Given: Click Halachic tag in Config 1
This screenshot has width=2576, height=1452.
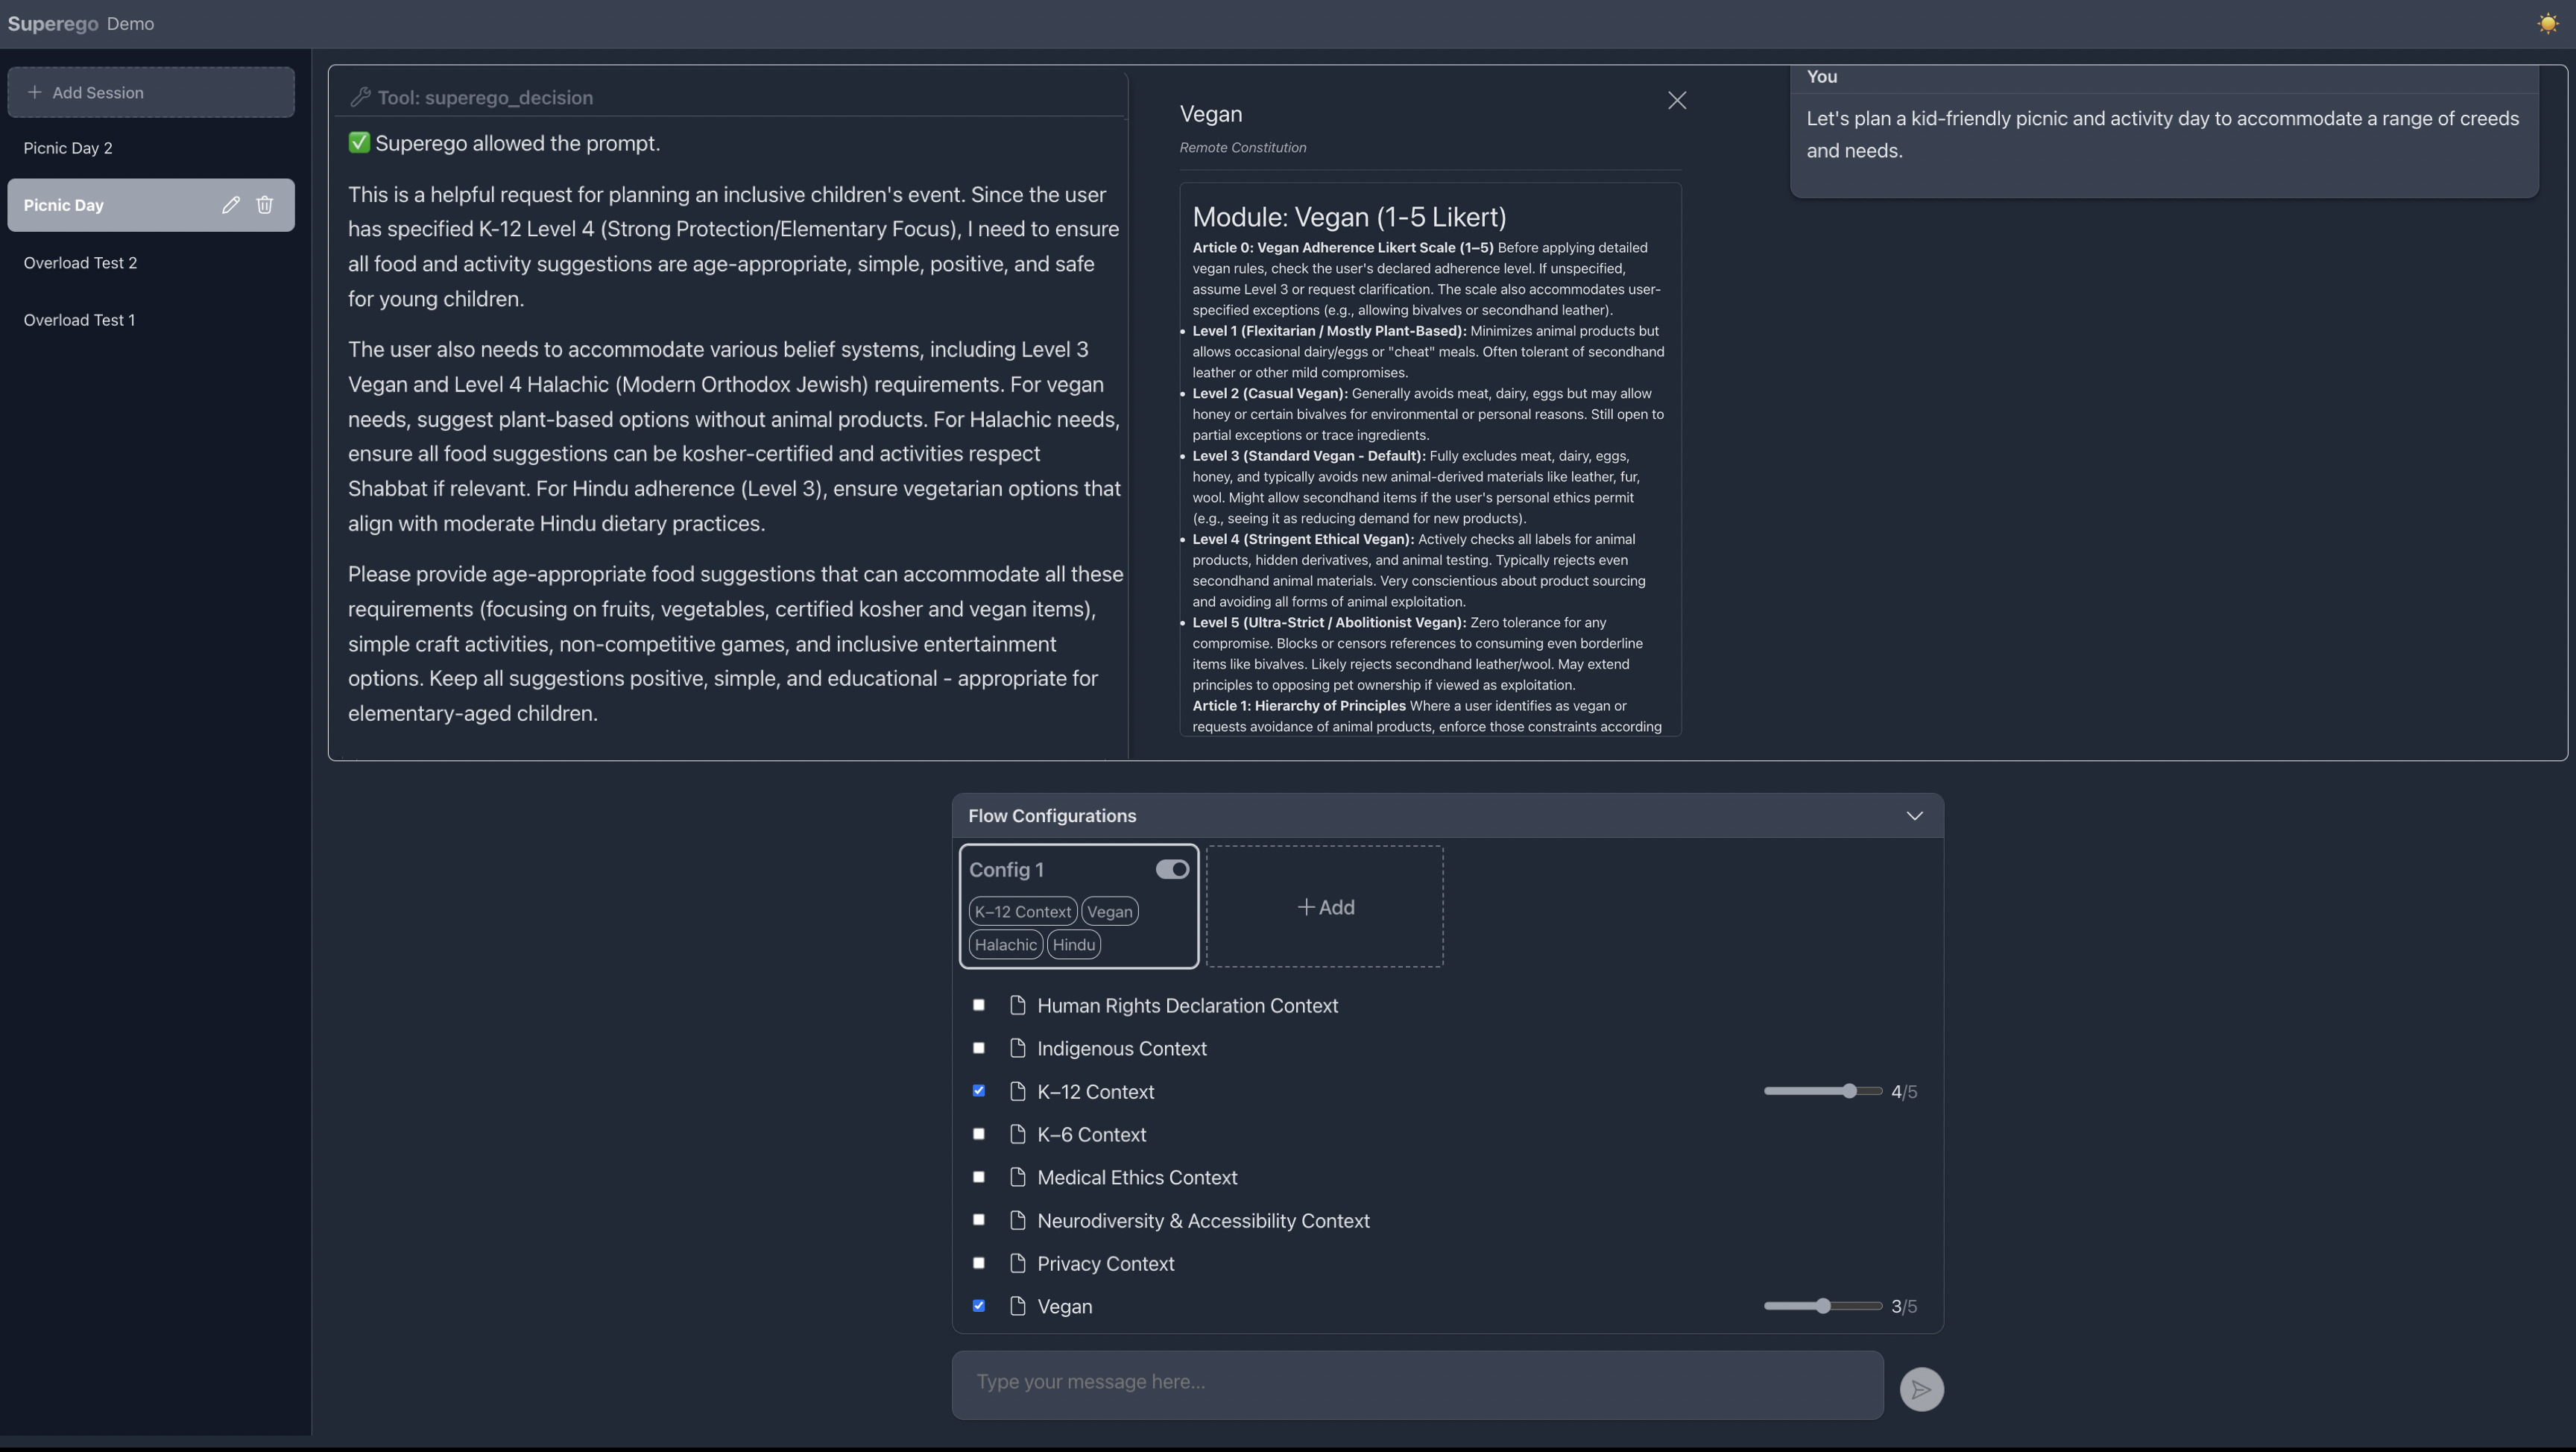Looking at the screenshot, I should tap(1006, 945).
